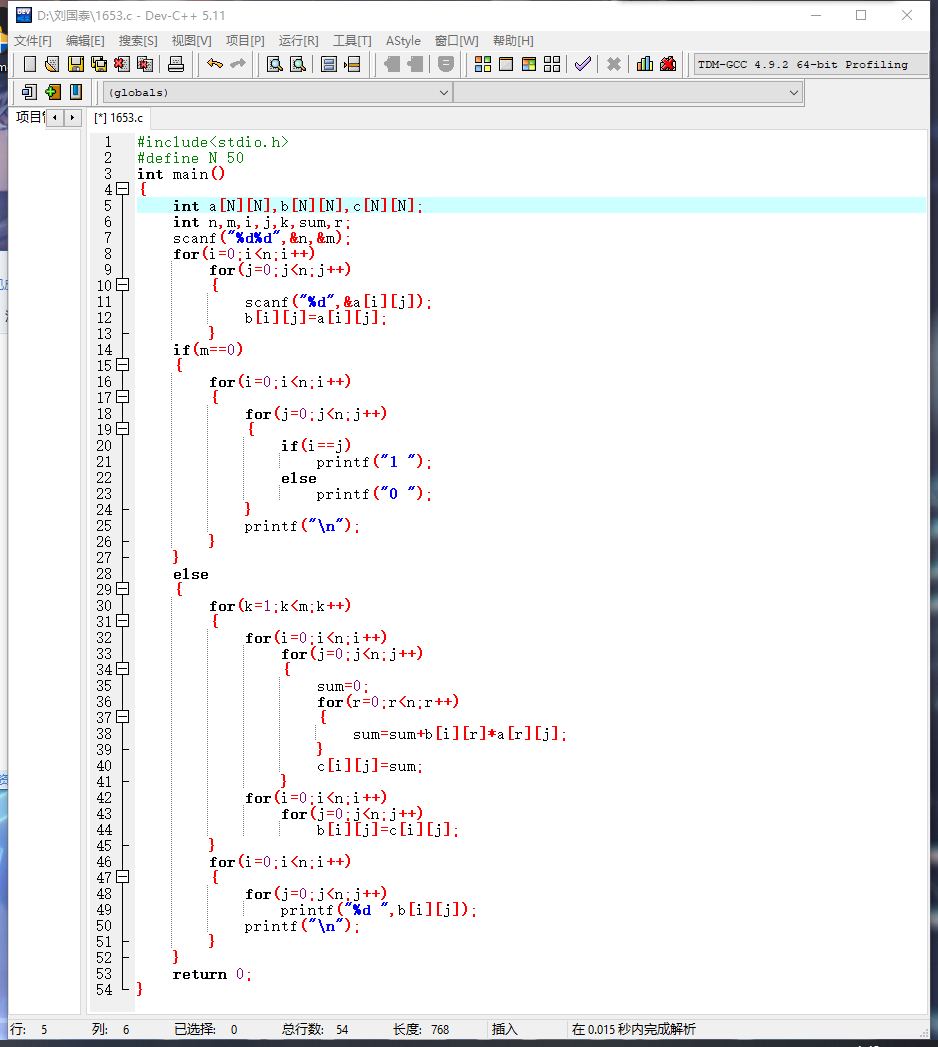Open the 搜索[S] menu
This screenshot has height=1047, width=938.
coord(138,41)
